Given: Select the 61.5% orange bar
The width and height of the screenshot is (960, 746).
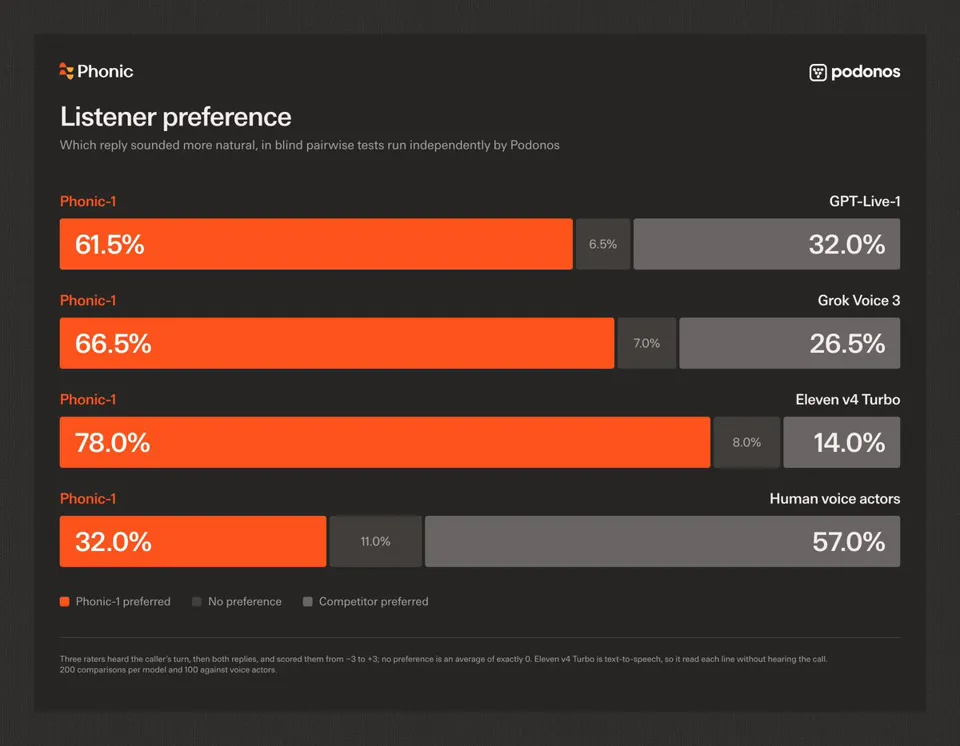Looking at the screenshot, I should tap(316, 244).
